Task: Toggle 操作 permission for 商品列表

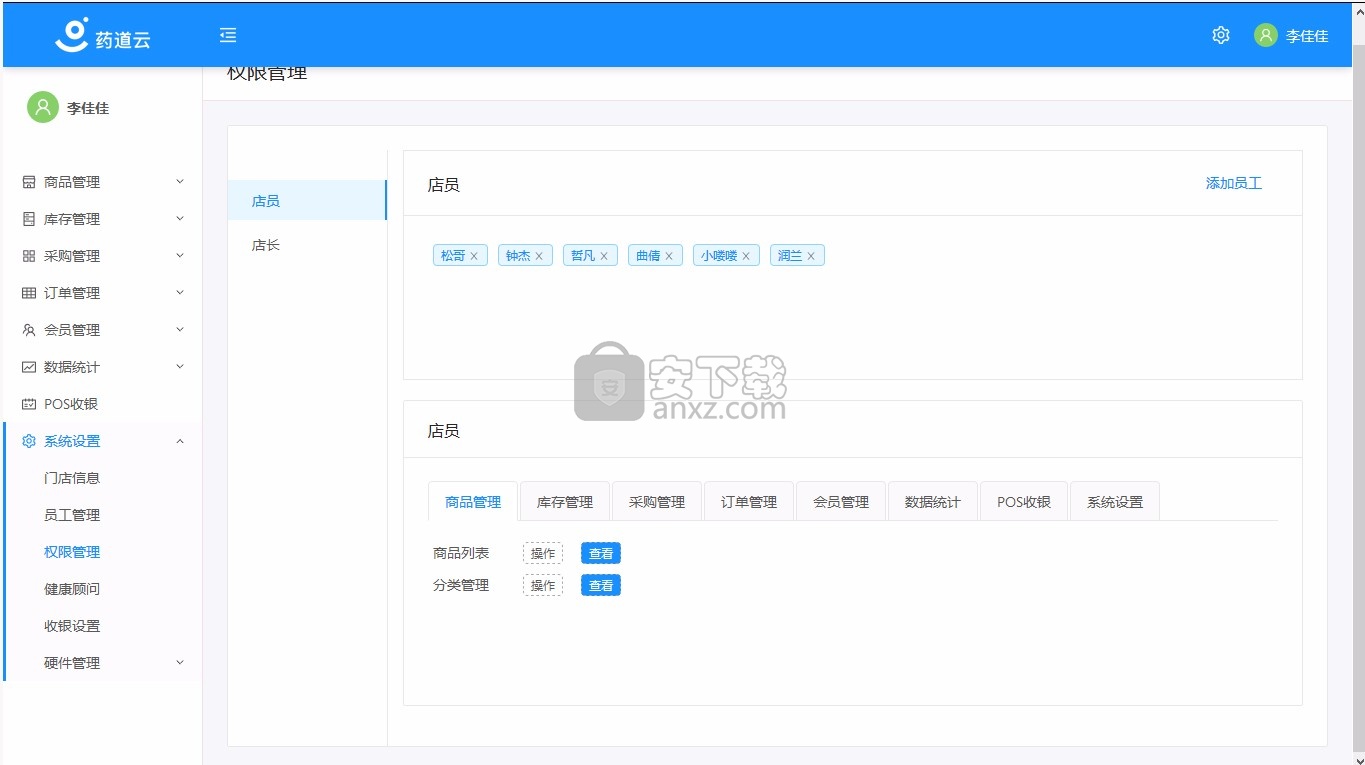Action: click(x=543, y=553)
